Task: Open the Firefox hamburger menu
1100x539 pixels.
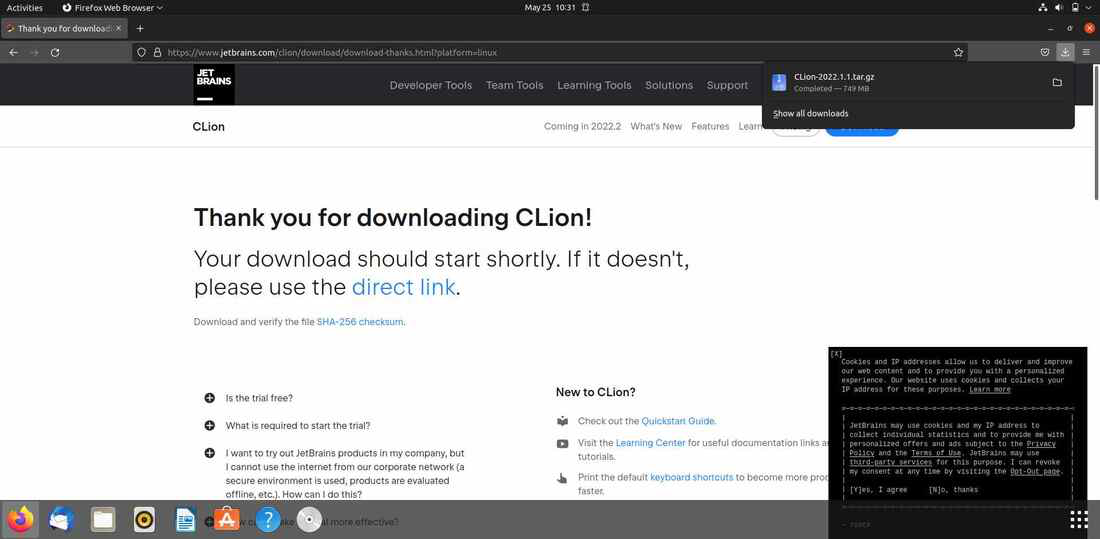Action: [1086, 53]
